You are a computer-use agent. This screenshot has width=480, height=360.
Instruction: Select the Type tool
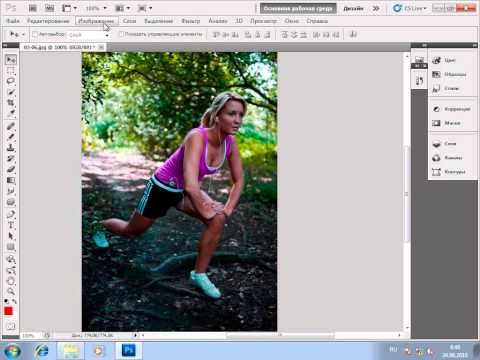pyautogui.click(x=11, y=225)
